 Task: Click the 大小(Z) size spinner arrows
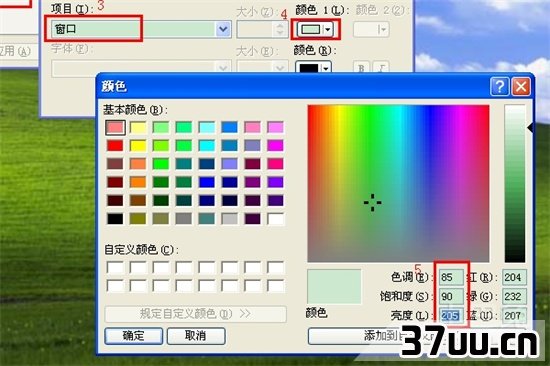point(280,29)
